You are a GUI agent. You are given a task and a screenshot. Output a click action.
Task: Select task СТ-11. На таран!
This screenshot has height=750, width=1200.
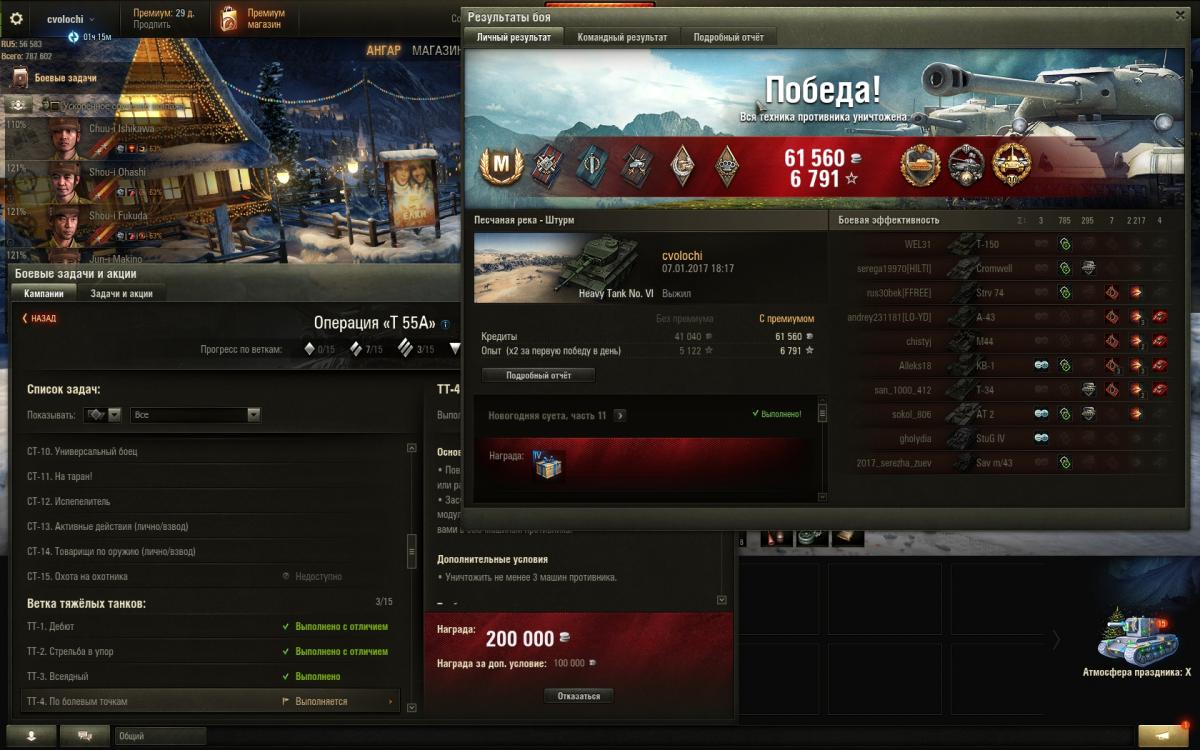coord(212,476)
